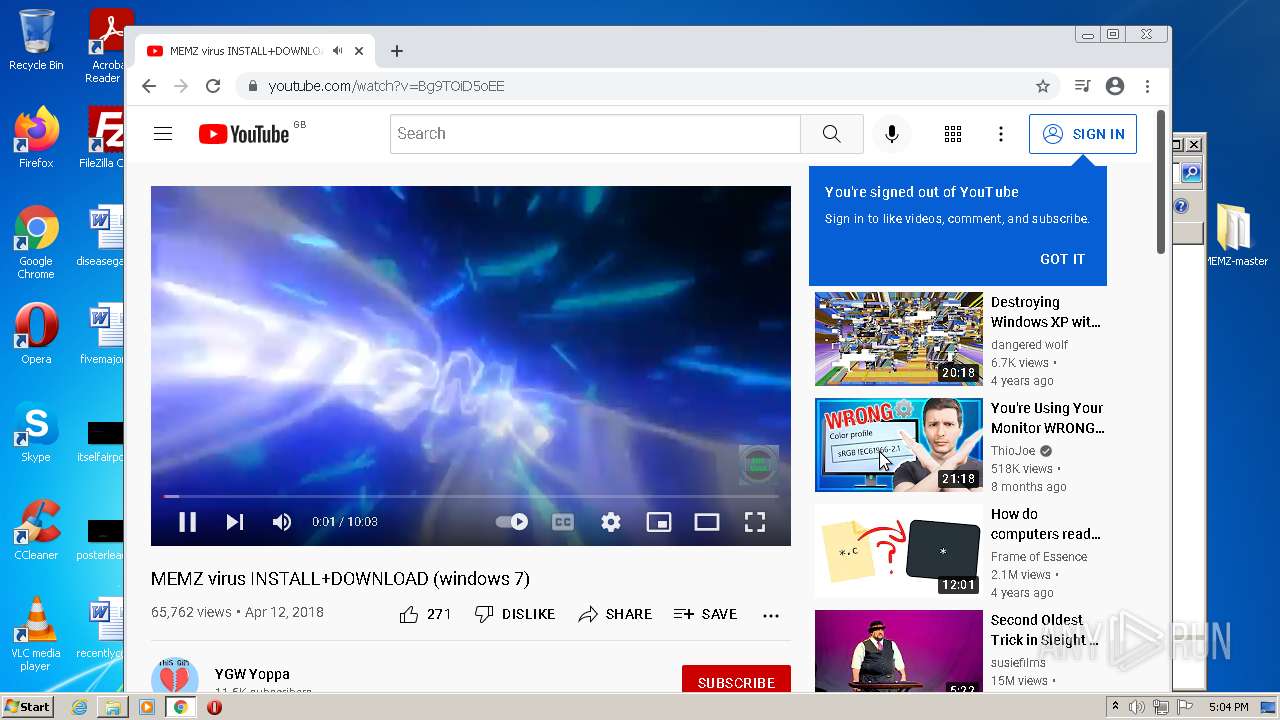Open more actions ellipsis under video

click(771, 615)
